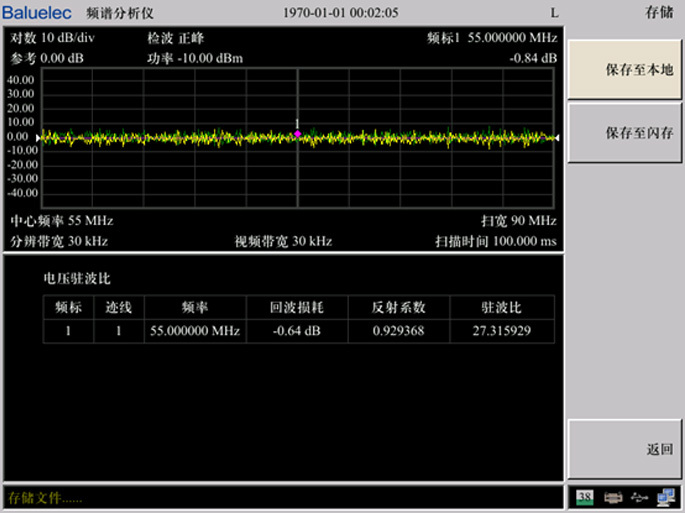
Task: Click the 中心频率 55 MHz readout
Action: 62,220
